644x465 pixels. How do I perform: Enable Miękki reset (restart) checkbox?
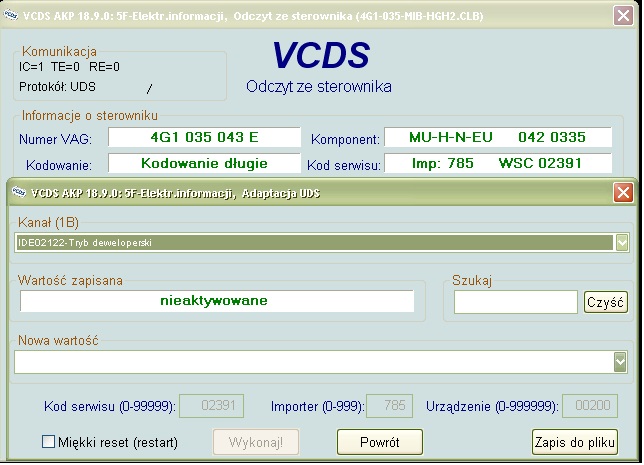(x=48, y=442)
